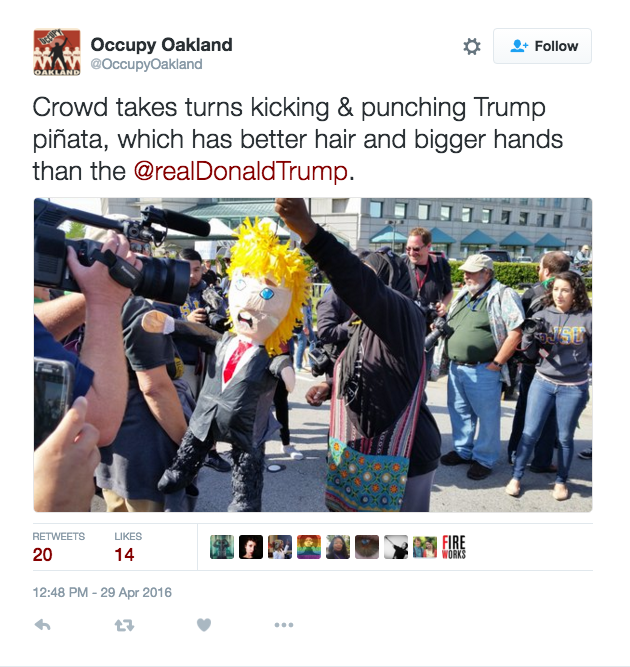Open the @OccupyOakland handle link
Image resolution: width=630 pixels, height=667 pixels.
point(146,64)
